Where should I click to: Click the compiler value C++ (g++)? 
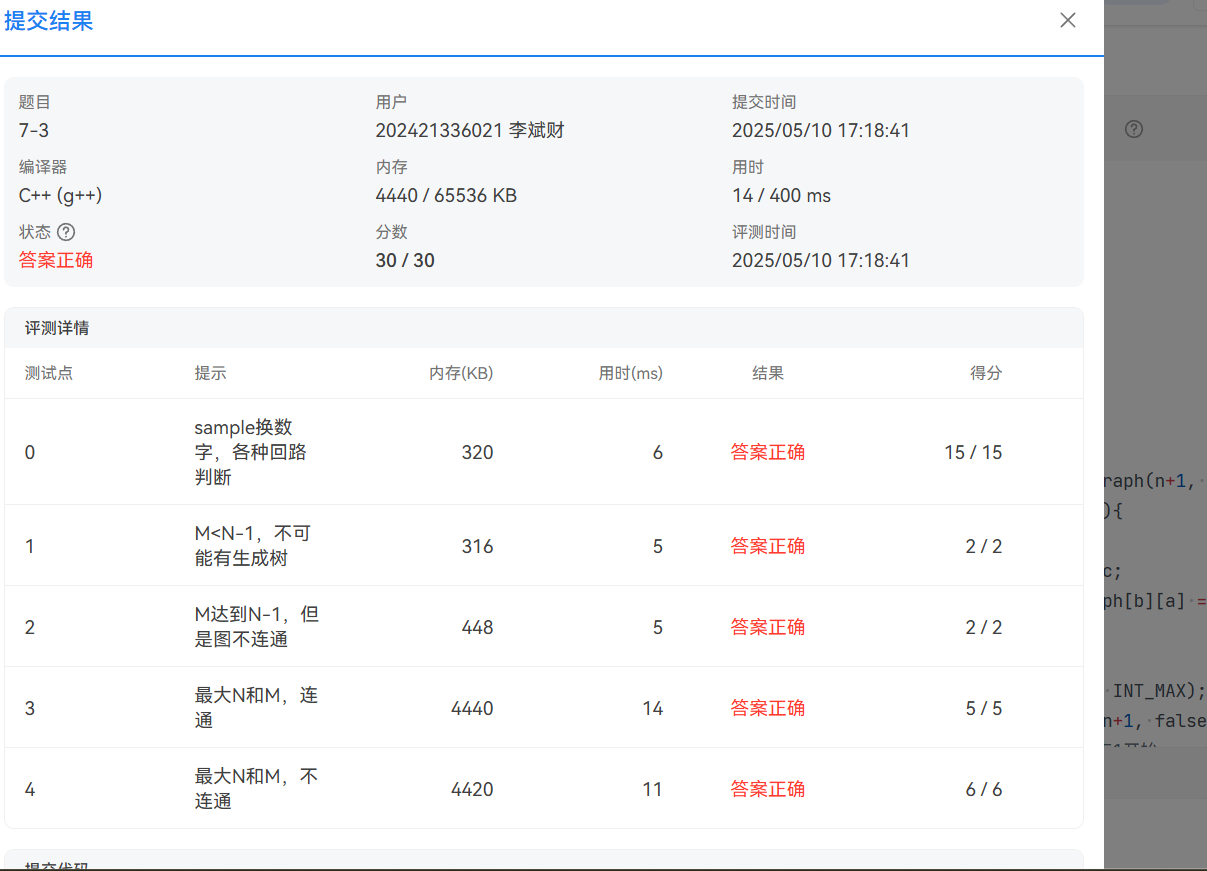[60, 196]
